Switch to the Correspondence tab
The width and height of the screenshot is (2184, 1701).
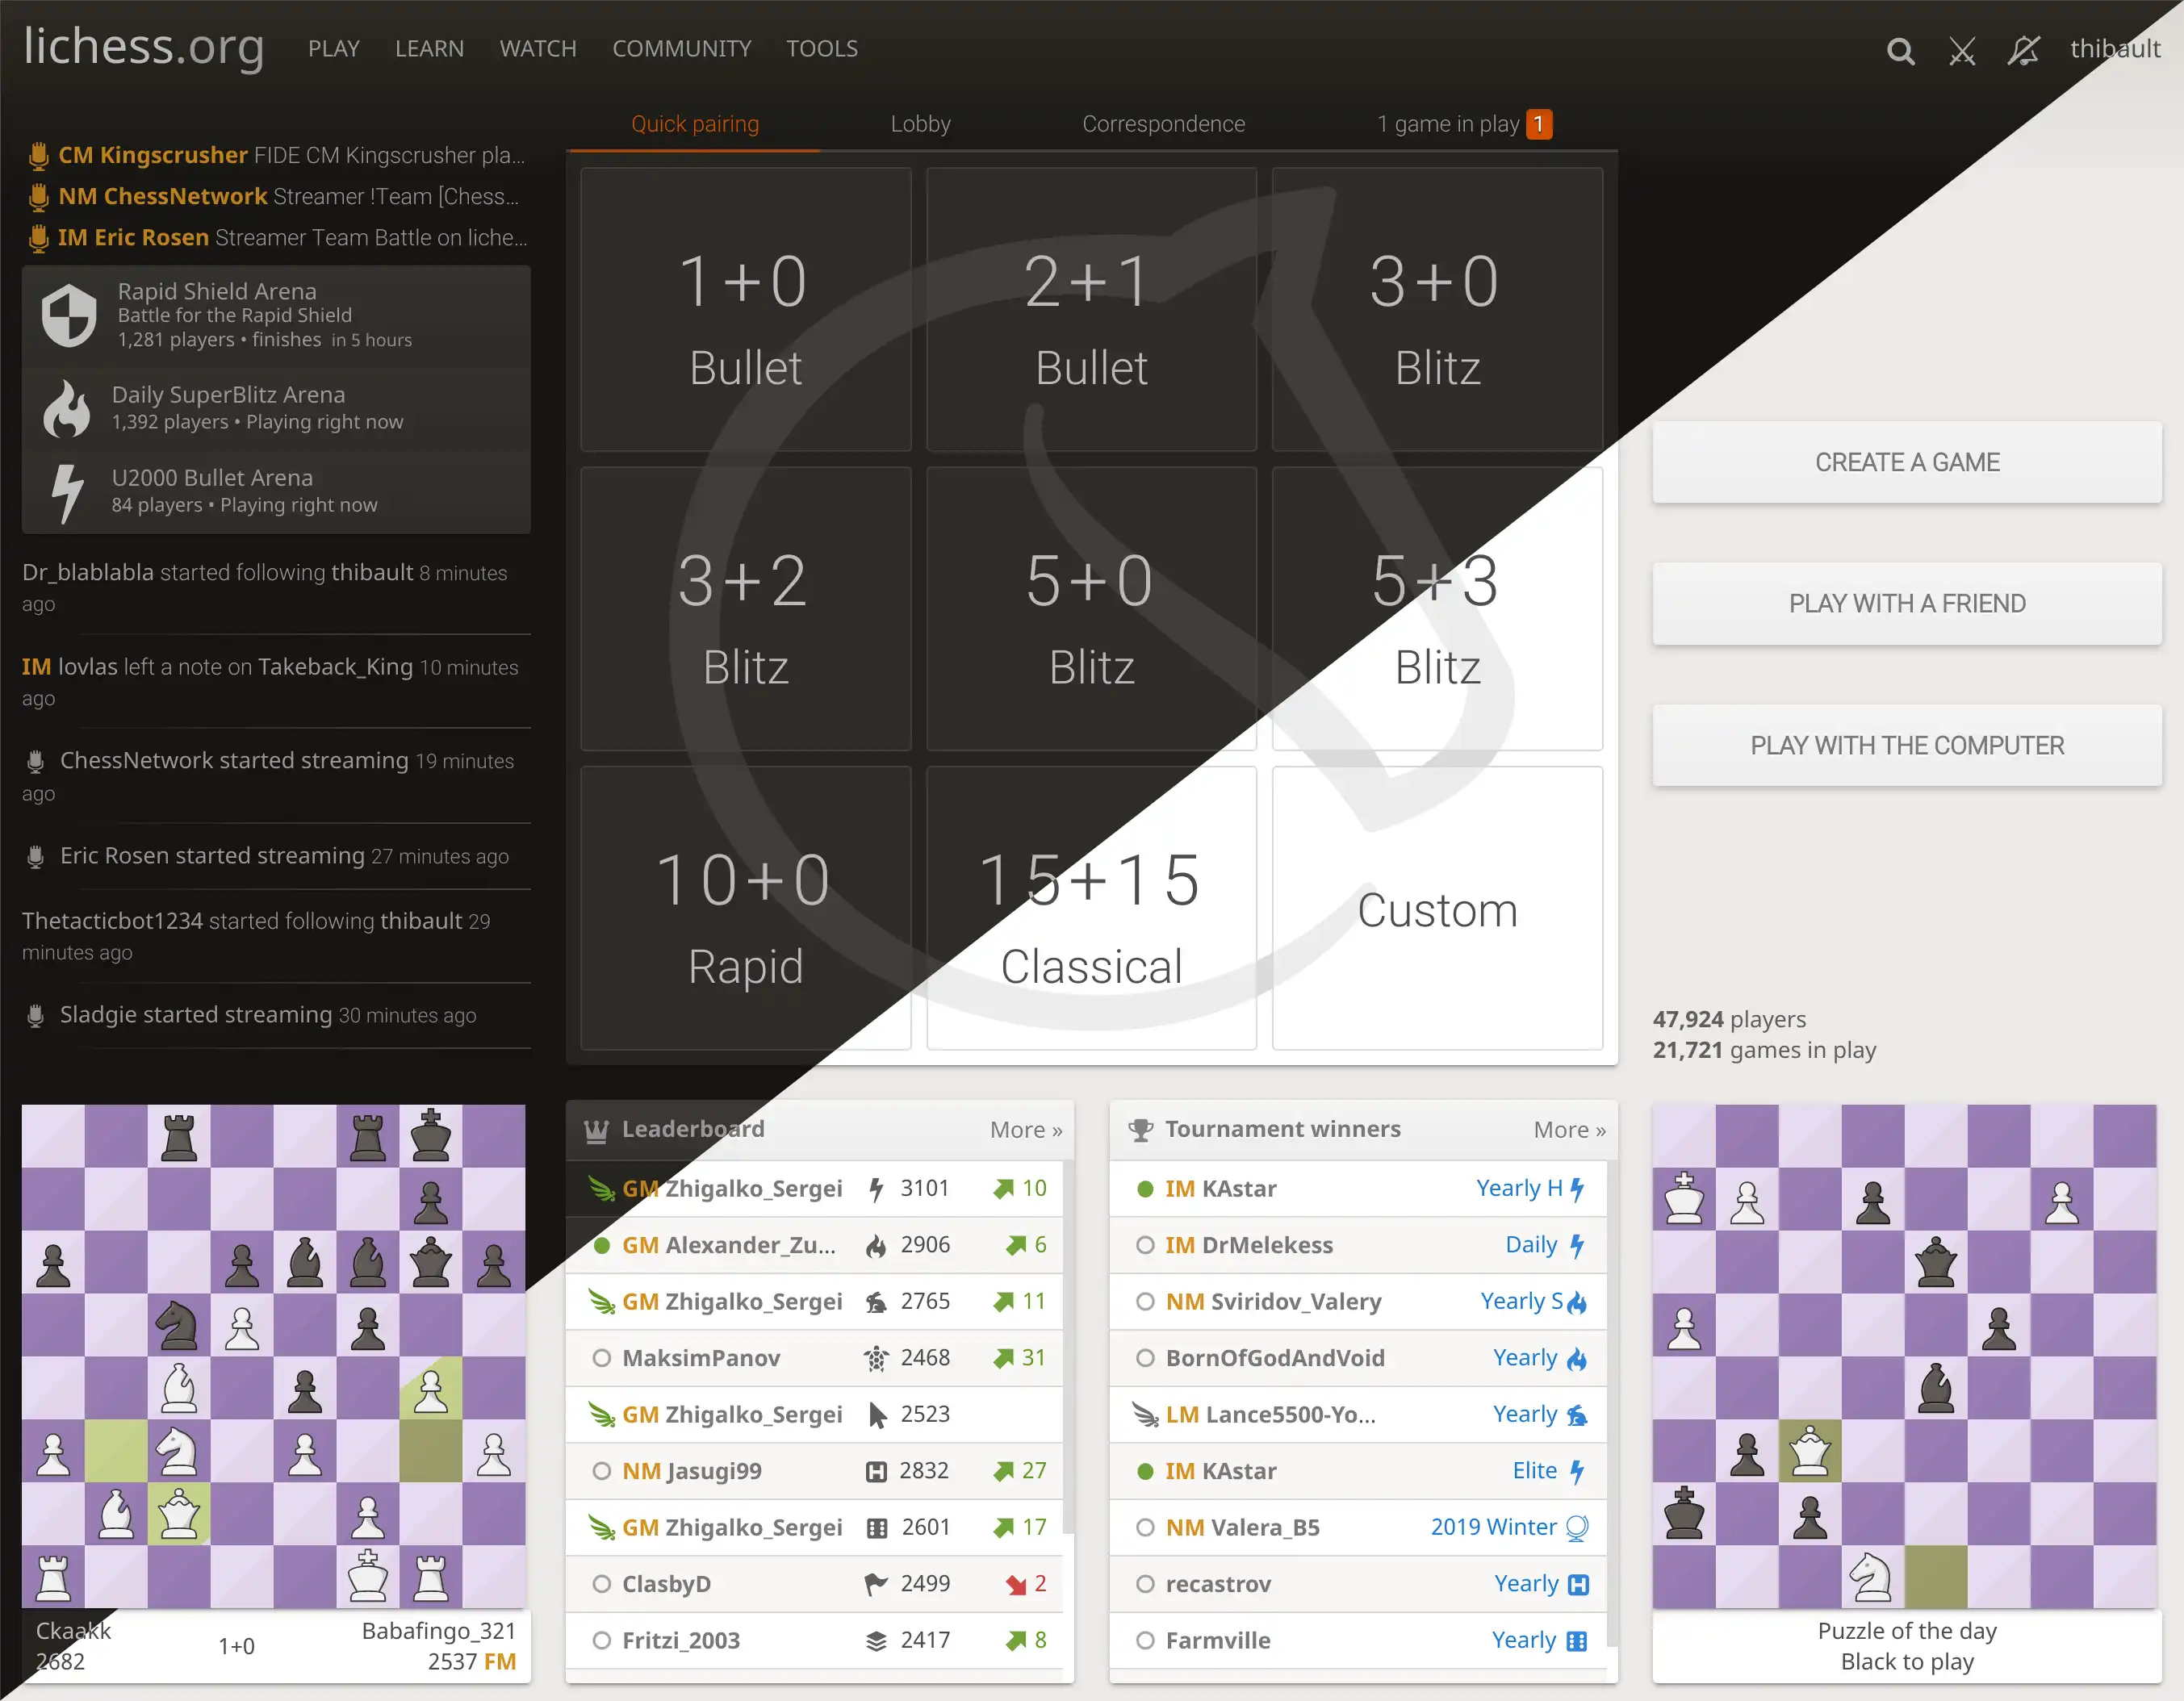1165,123
